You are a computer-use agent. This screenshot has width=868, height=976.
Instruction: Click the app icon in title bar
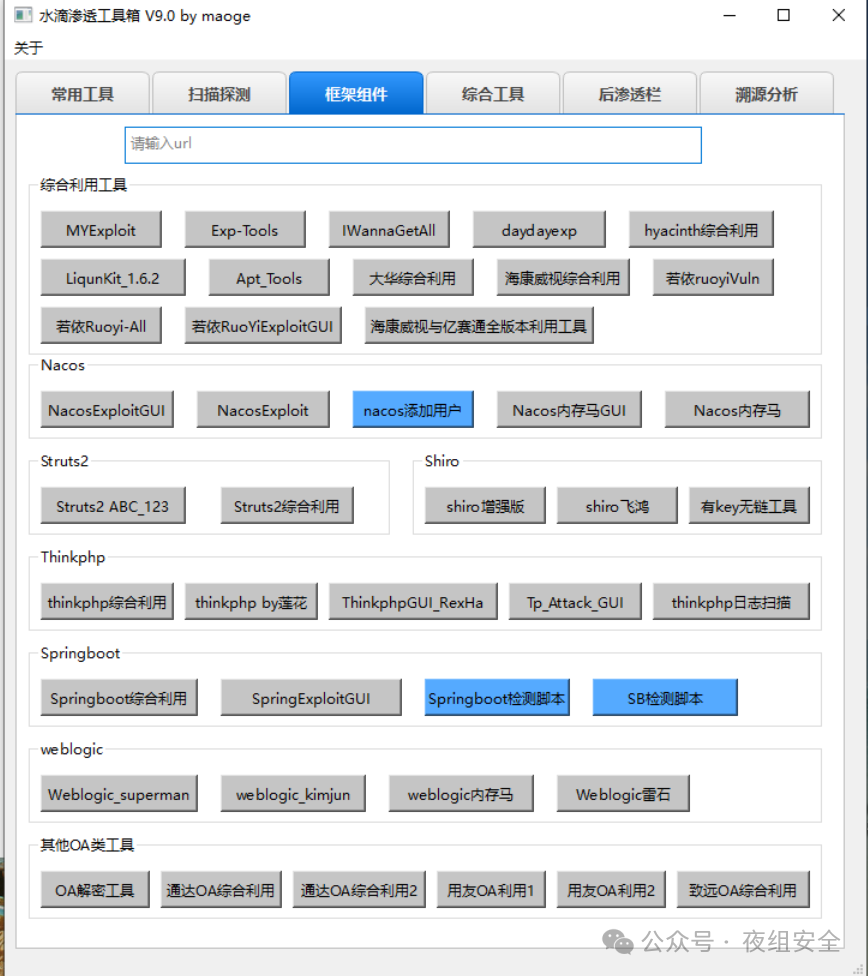pos(23,15)
